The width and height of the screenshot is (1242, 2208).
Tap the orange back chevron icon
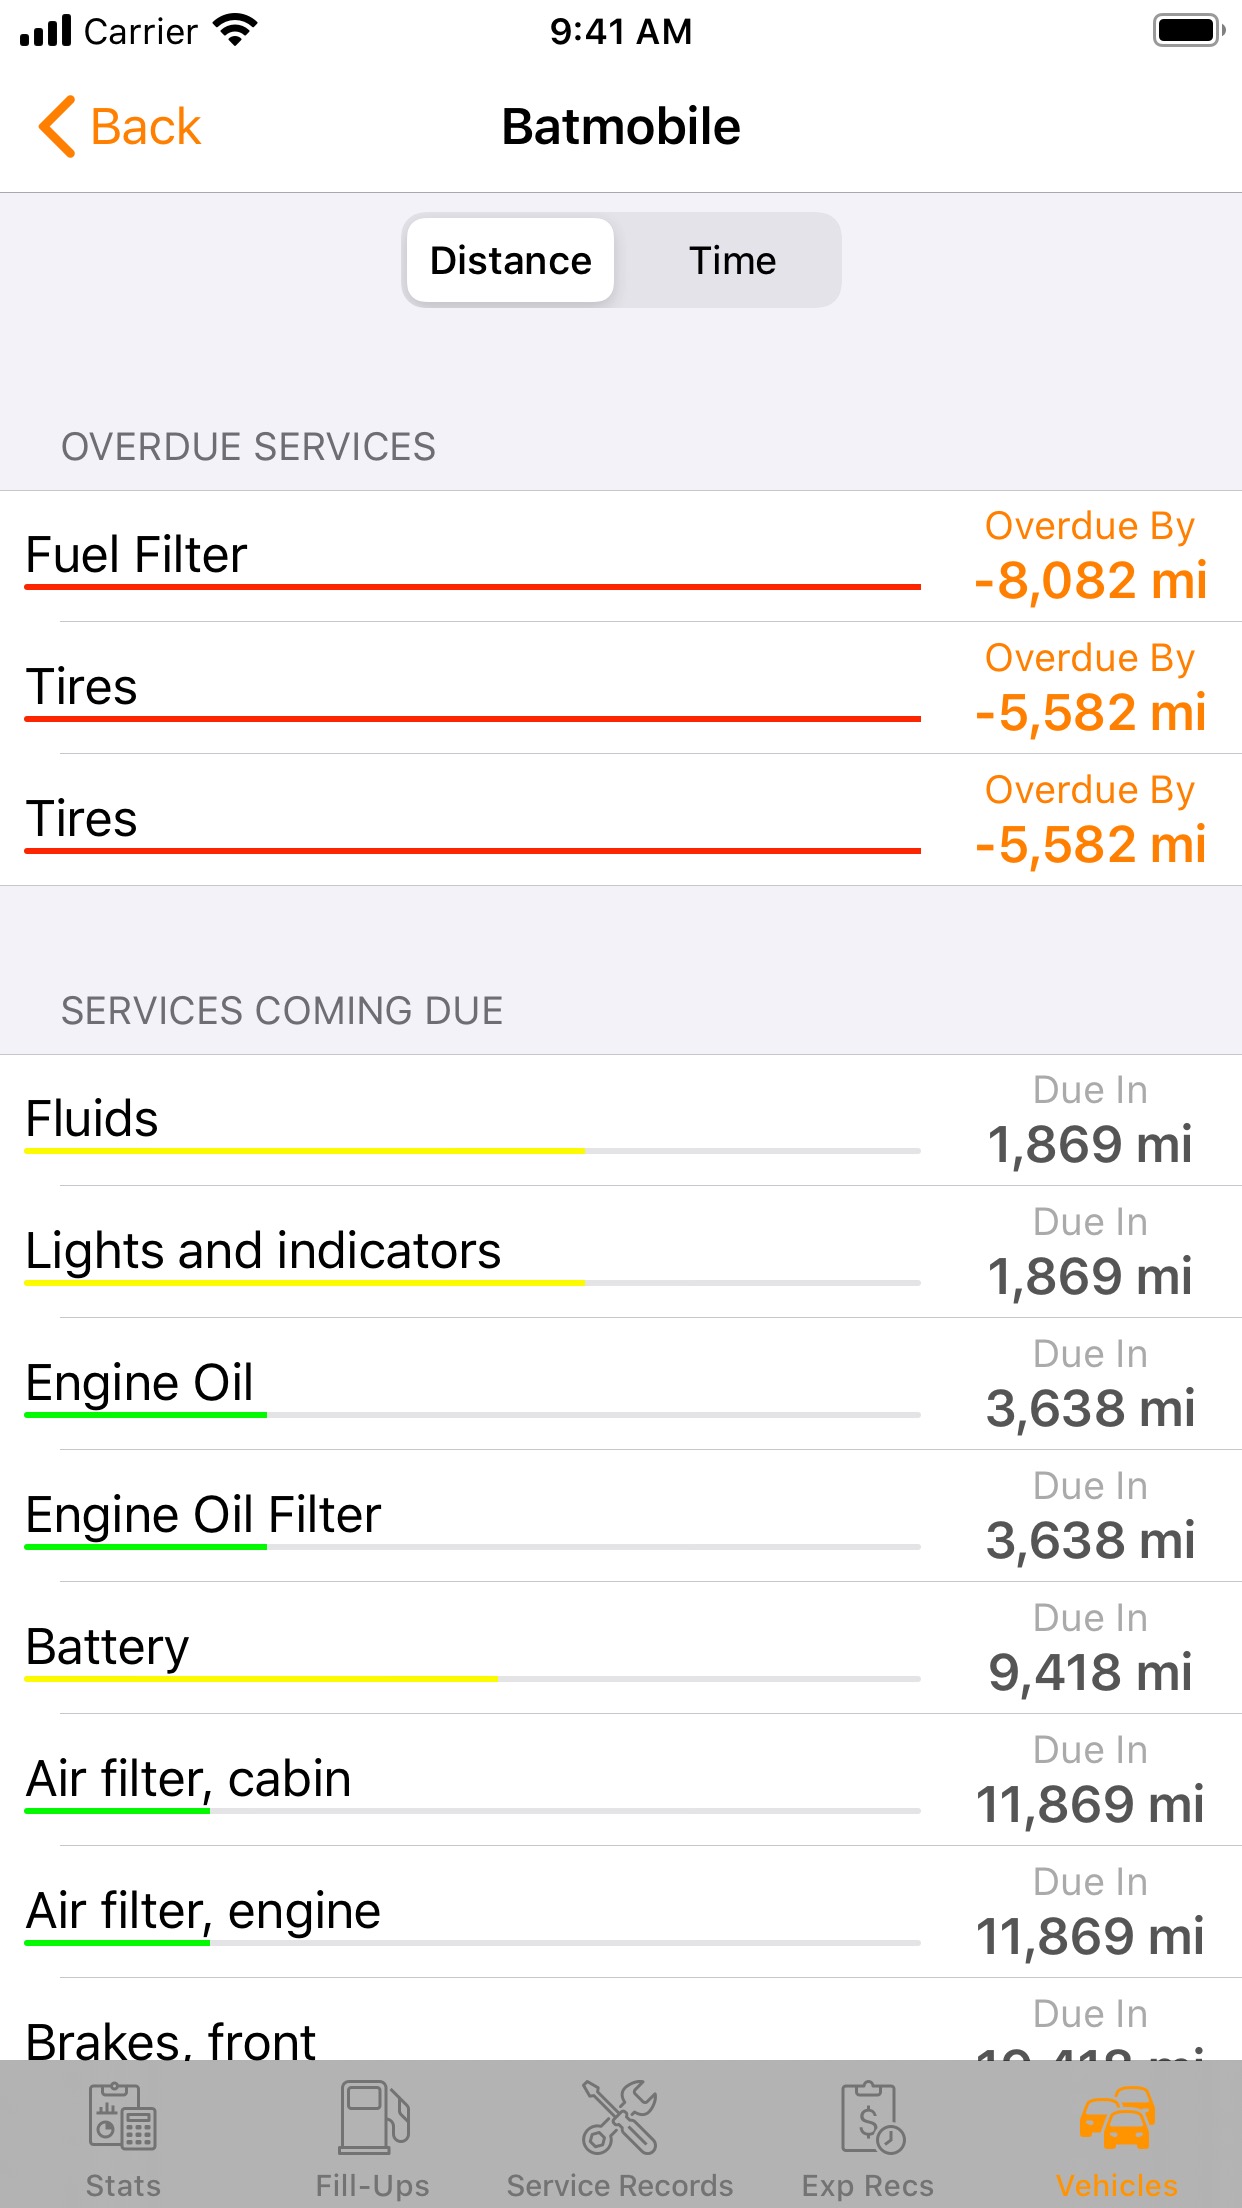pos(57,127)
